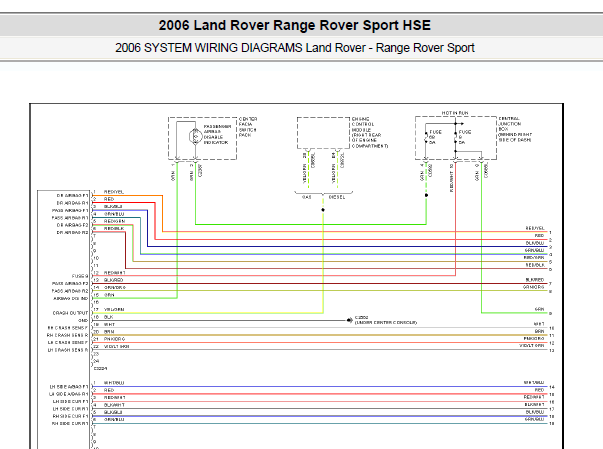
Task: Click the 'PASS AIRBAG R2' pin label
Action: [x=70, y=291]
